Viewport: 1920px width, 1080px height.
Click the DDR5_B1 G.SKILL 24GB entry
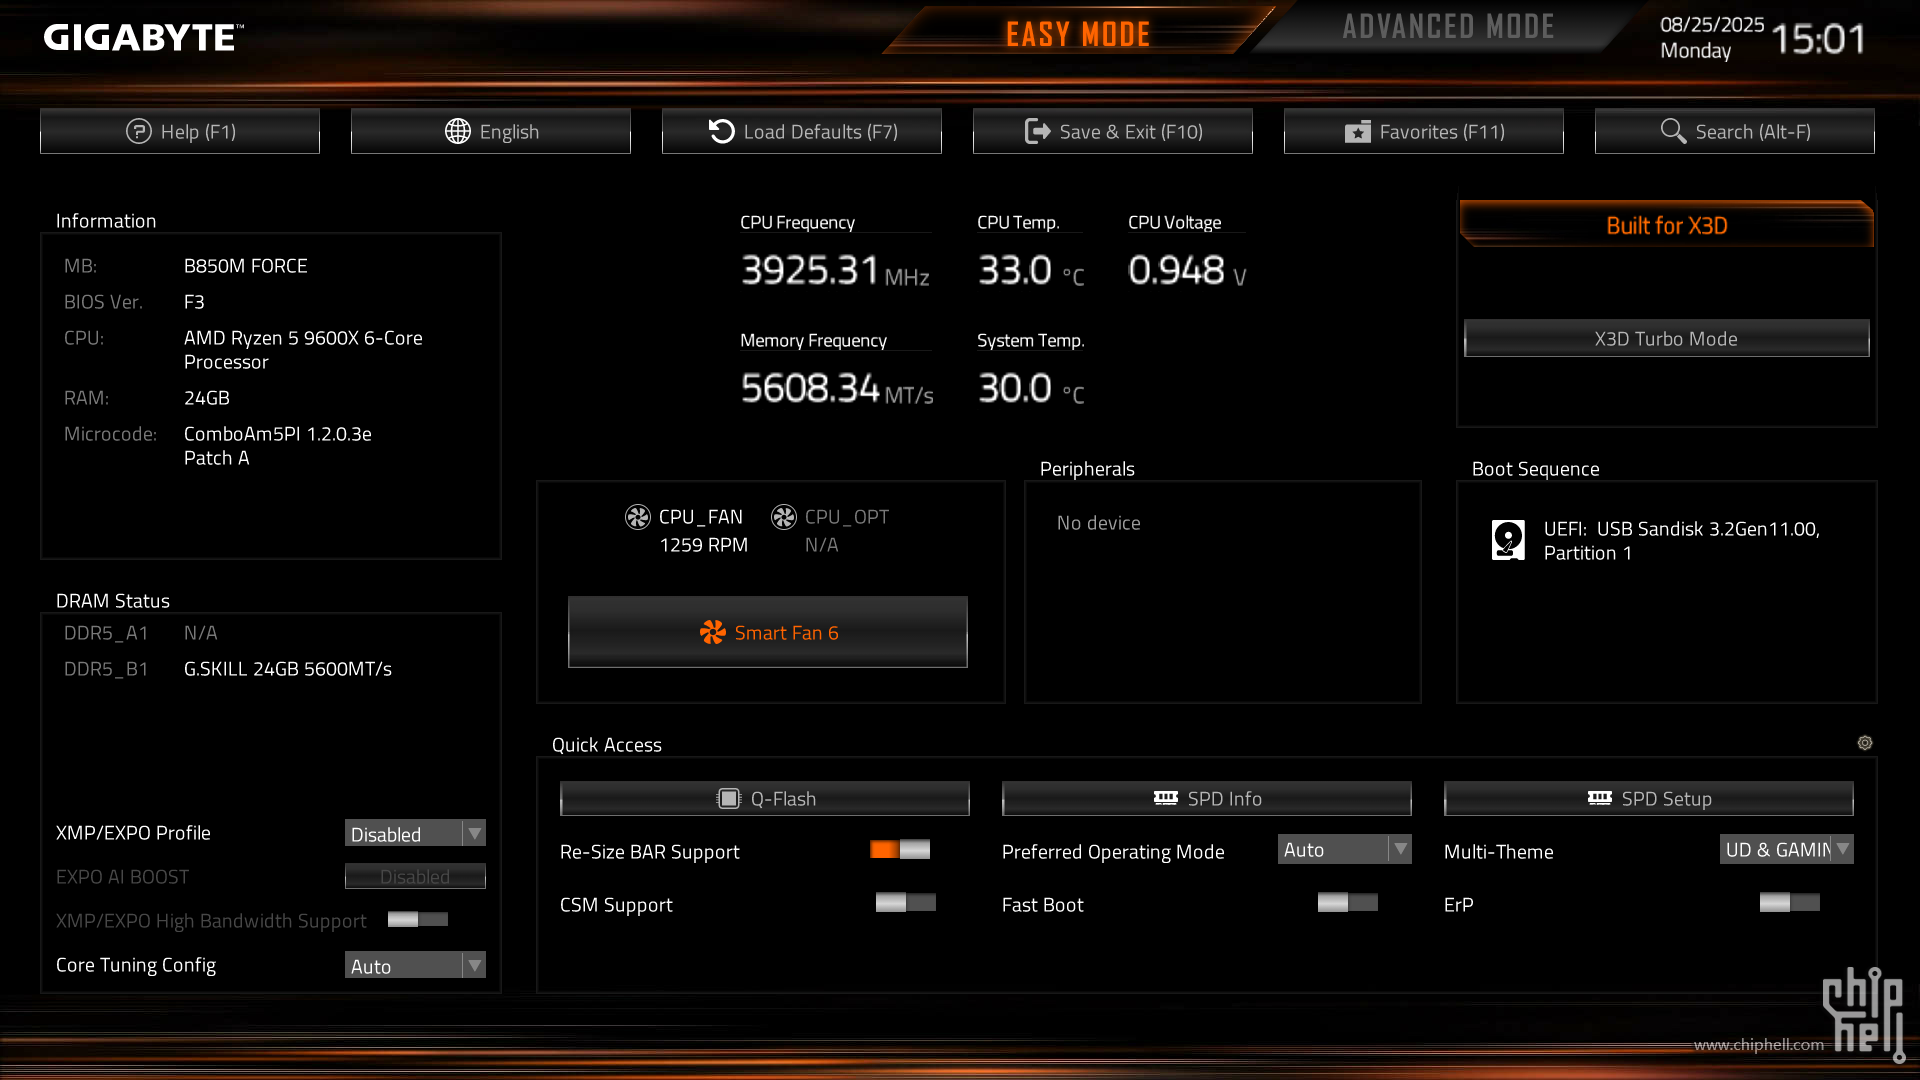pyautogui.click(x=288, y=668)
